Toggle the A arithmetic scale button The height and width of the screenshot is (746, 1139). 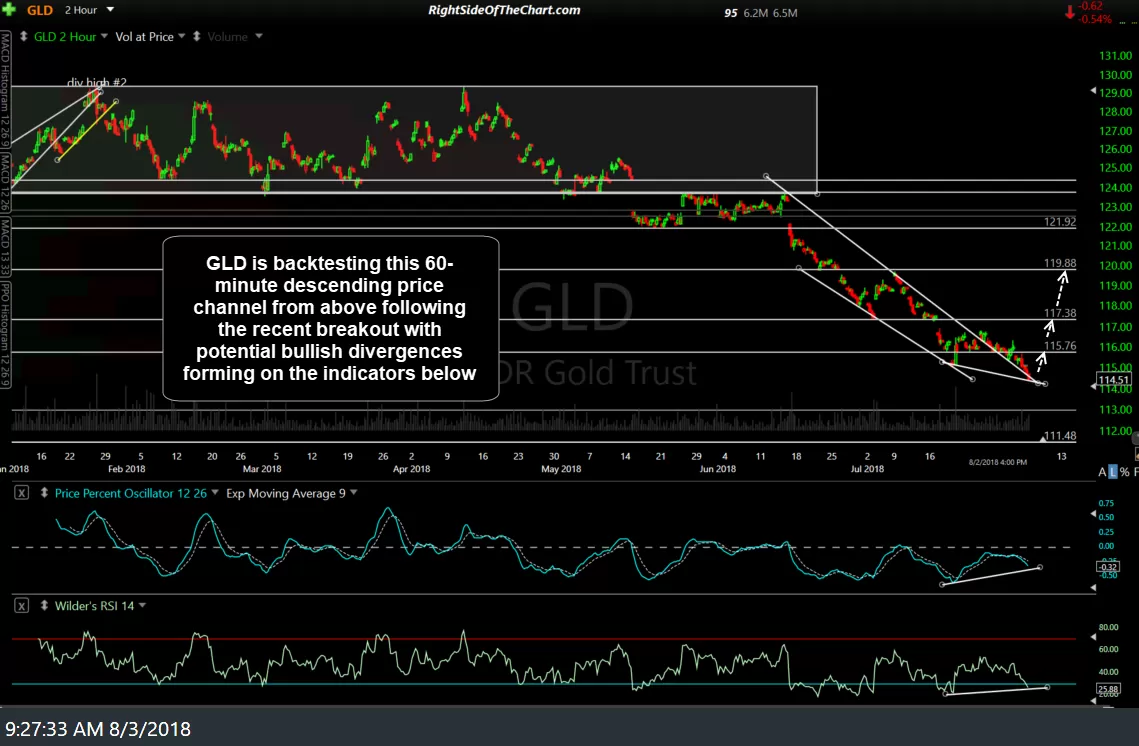(1103, 472)
